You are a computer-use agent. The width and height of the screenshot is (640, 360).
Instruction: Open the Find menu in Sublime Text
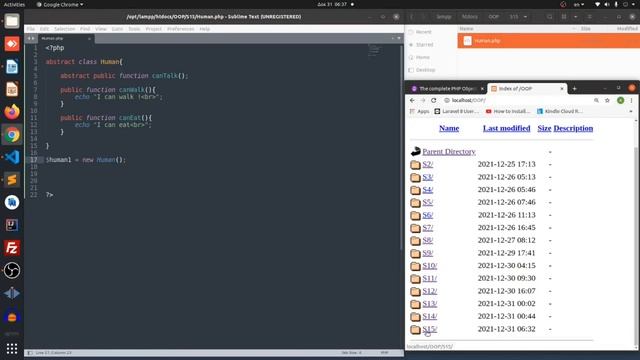85,29
